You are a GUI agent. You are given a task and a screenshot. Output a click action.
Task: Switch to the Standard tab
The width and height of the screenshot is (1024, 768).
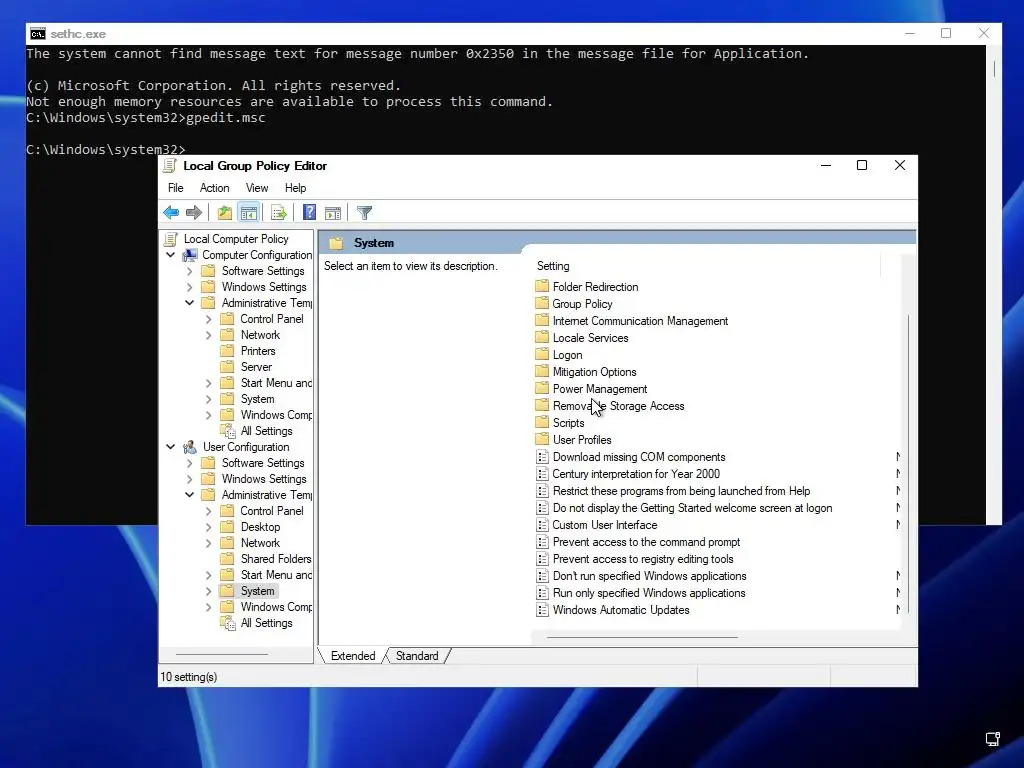[x=417, y=656]
